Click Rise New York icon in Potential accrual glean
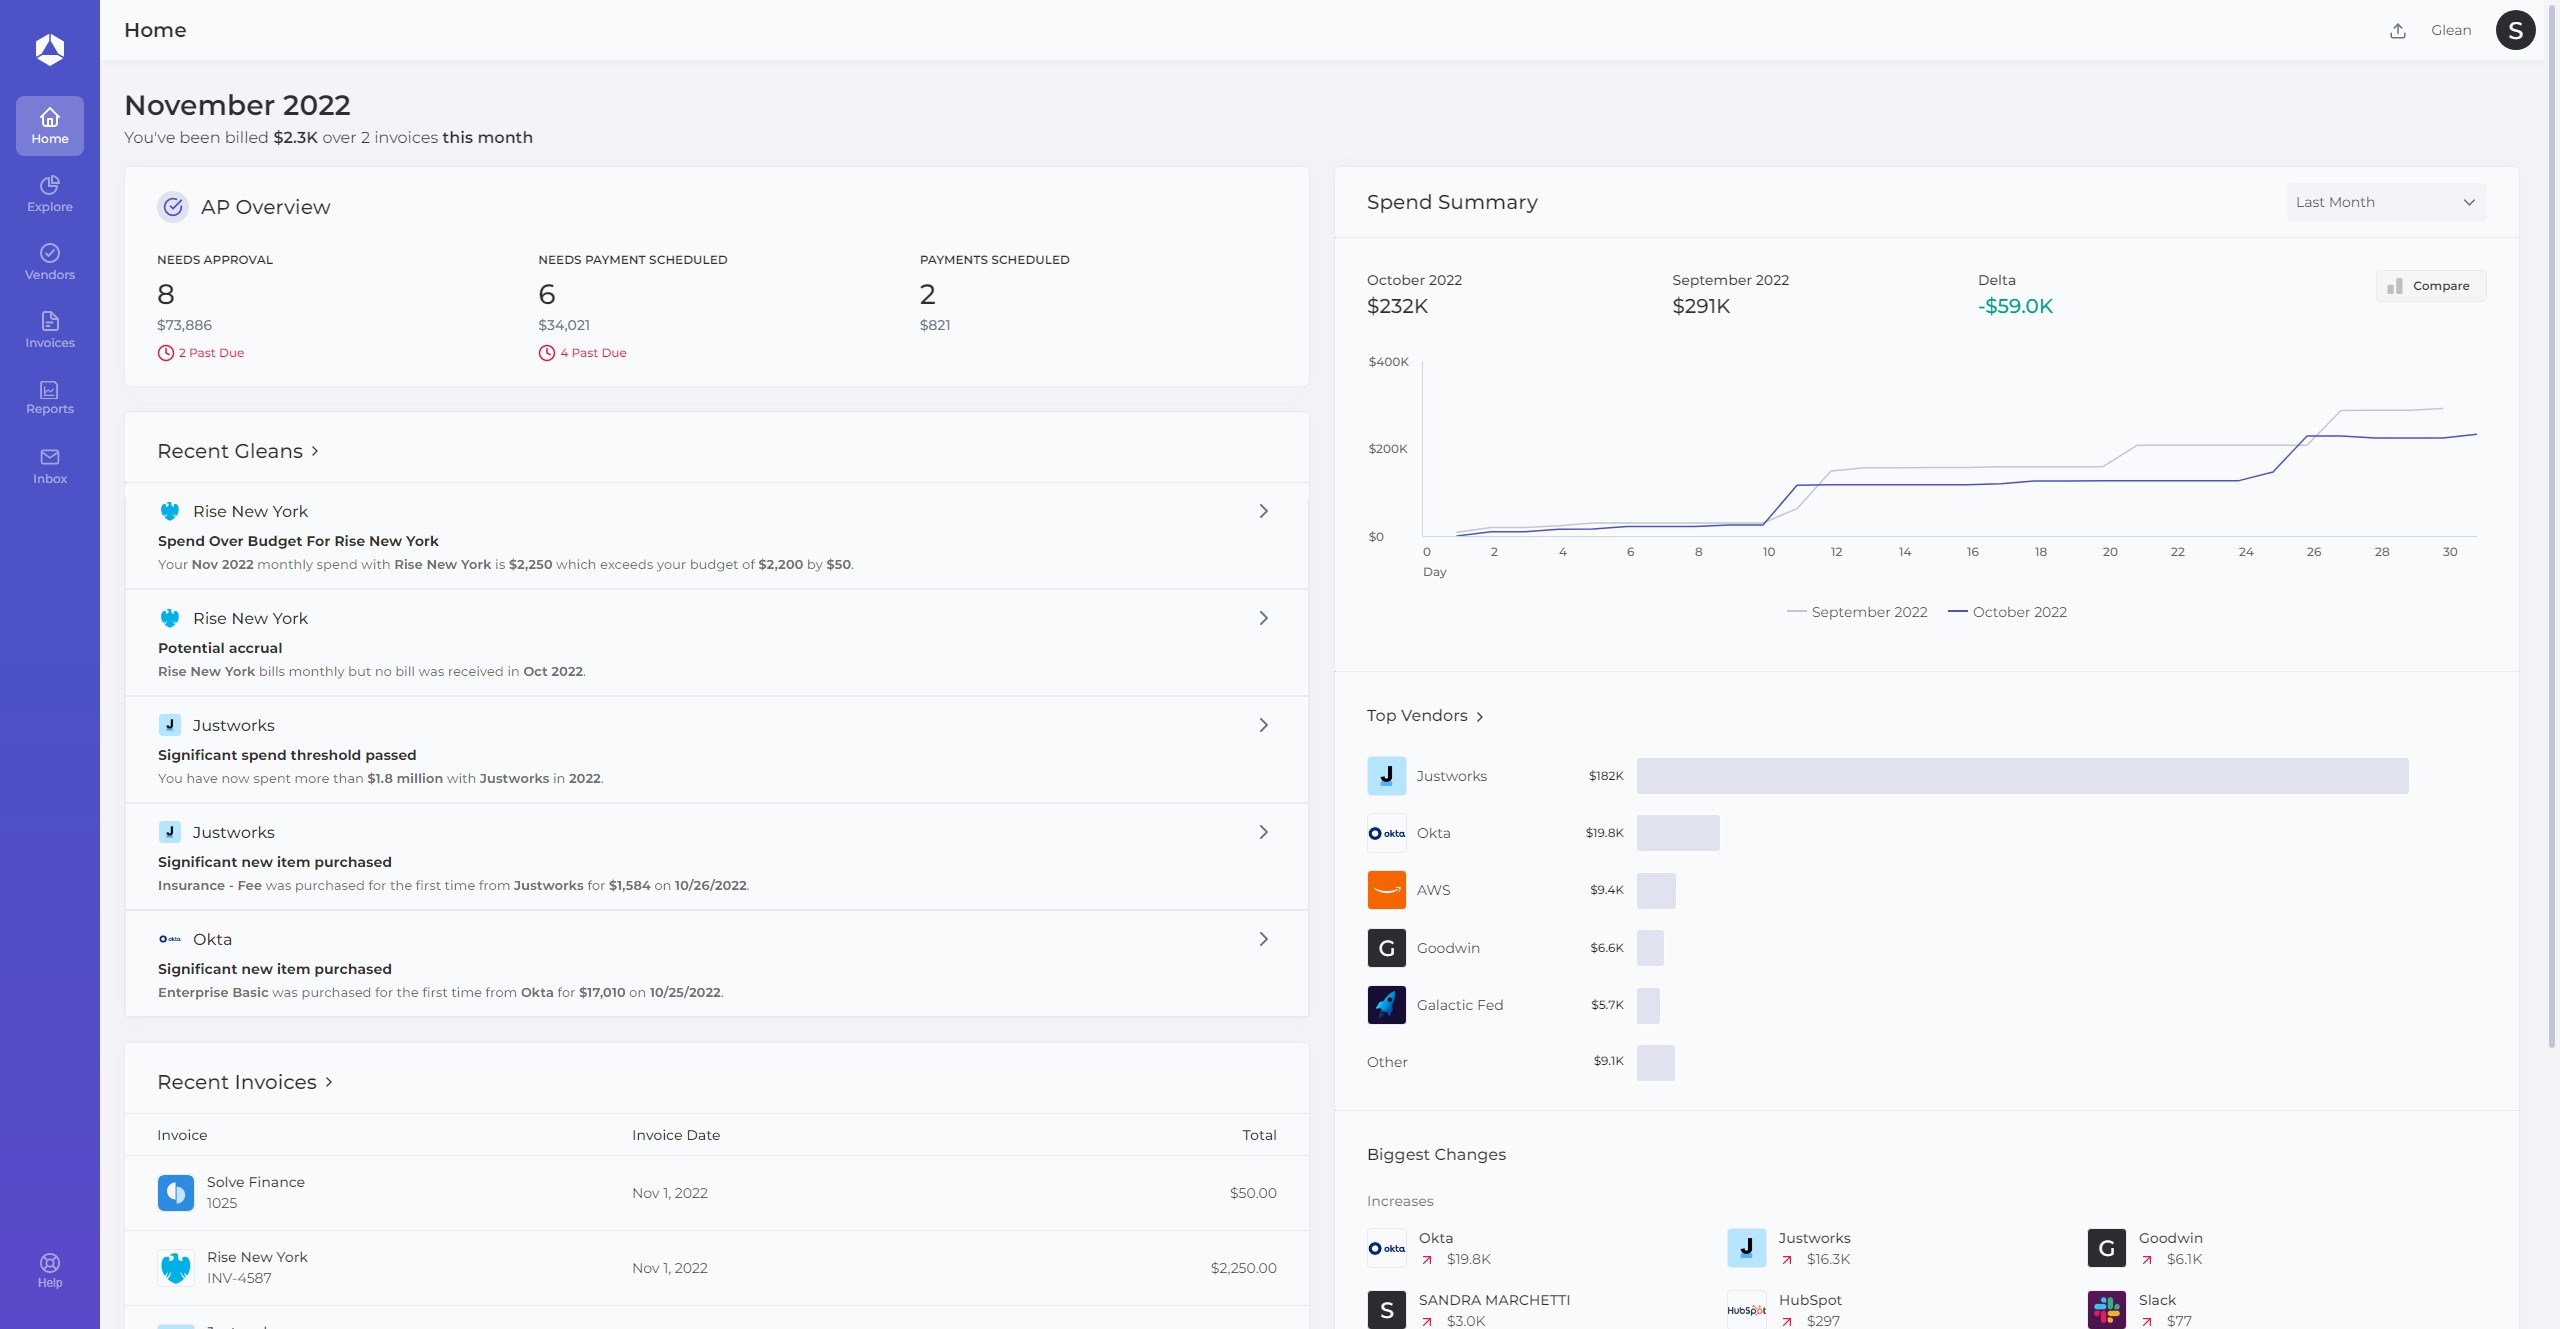Viewport: 2560px width, 1329px height. point(170,618)
